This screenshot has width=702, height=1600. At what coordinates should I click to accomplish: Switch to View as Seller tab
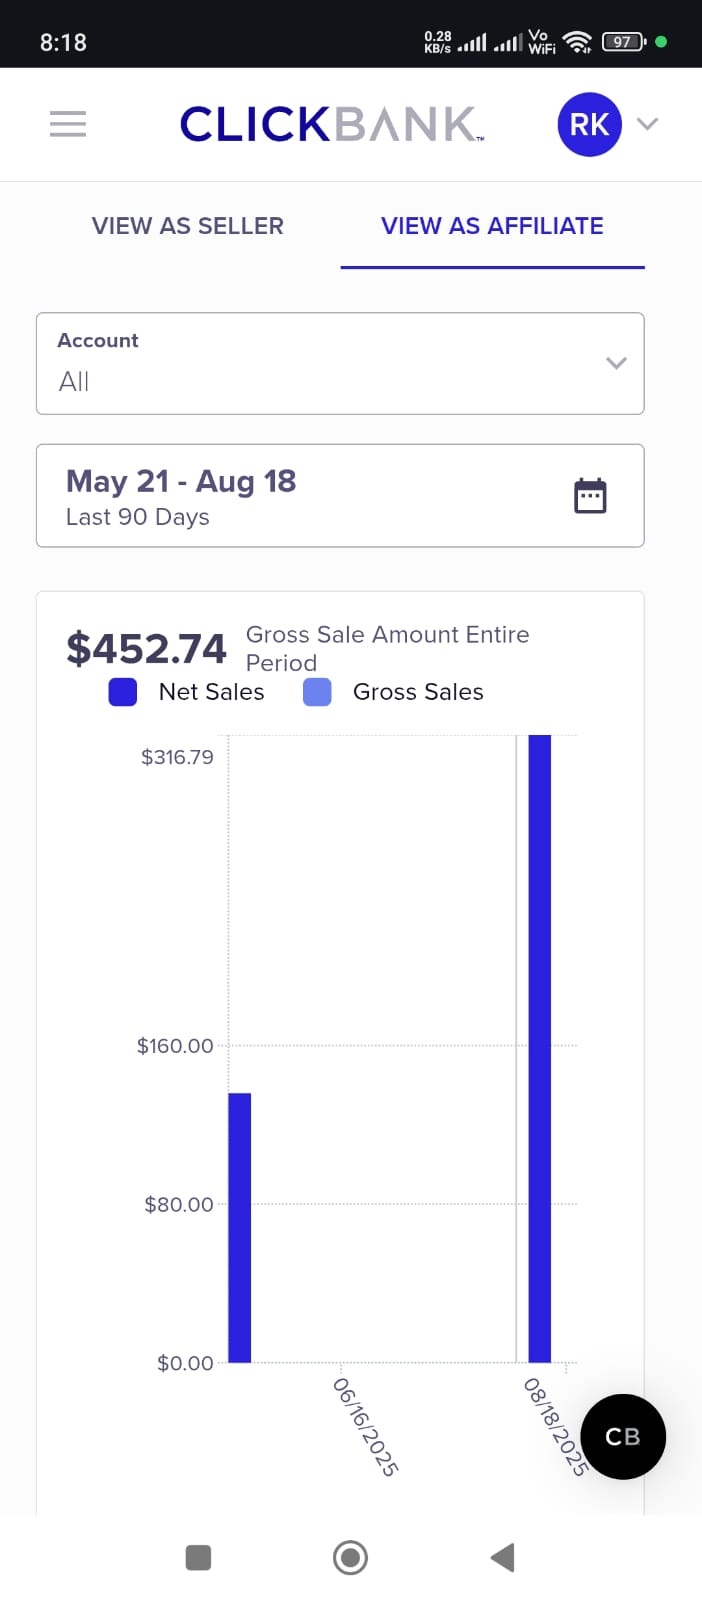[188, 226]
